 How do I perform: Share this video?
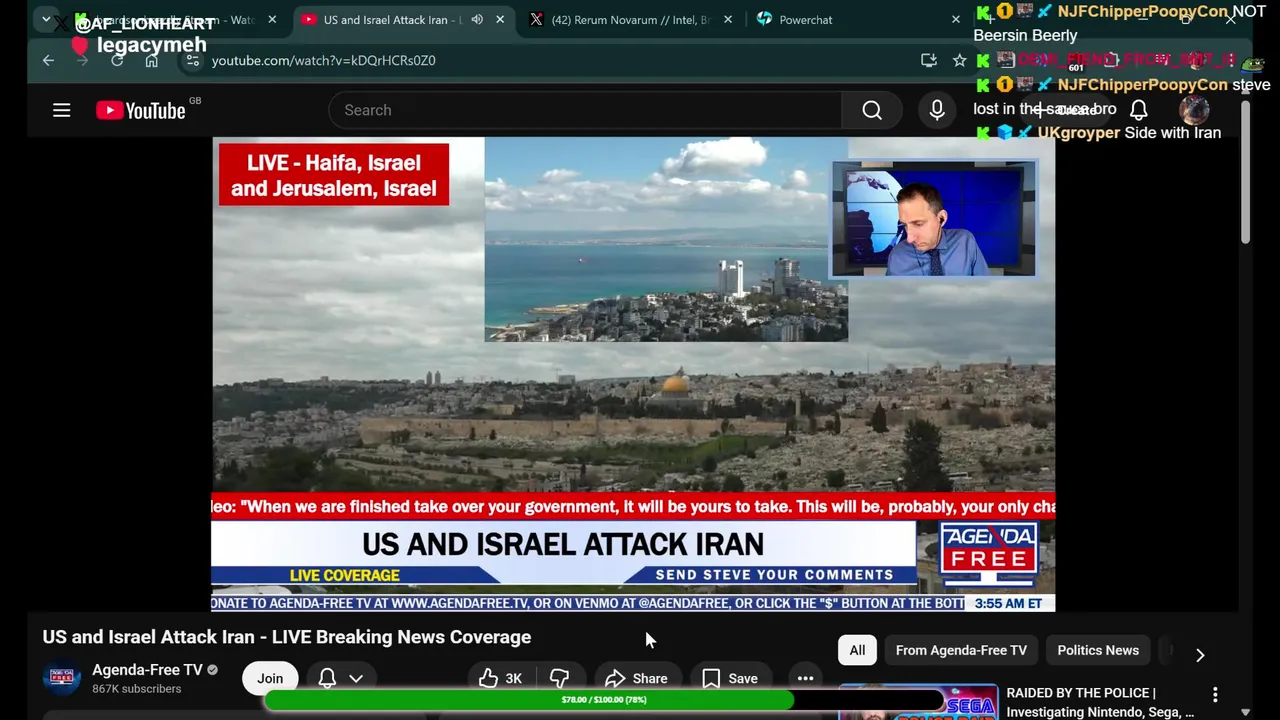[x=636, y=678]
